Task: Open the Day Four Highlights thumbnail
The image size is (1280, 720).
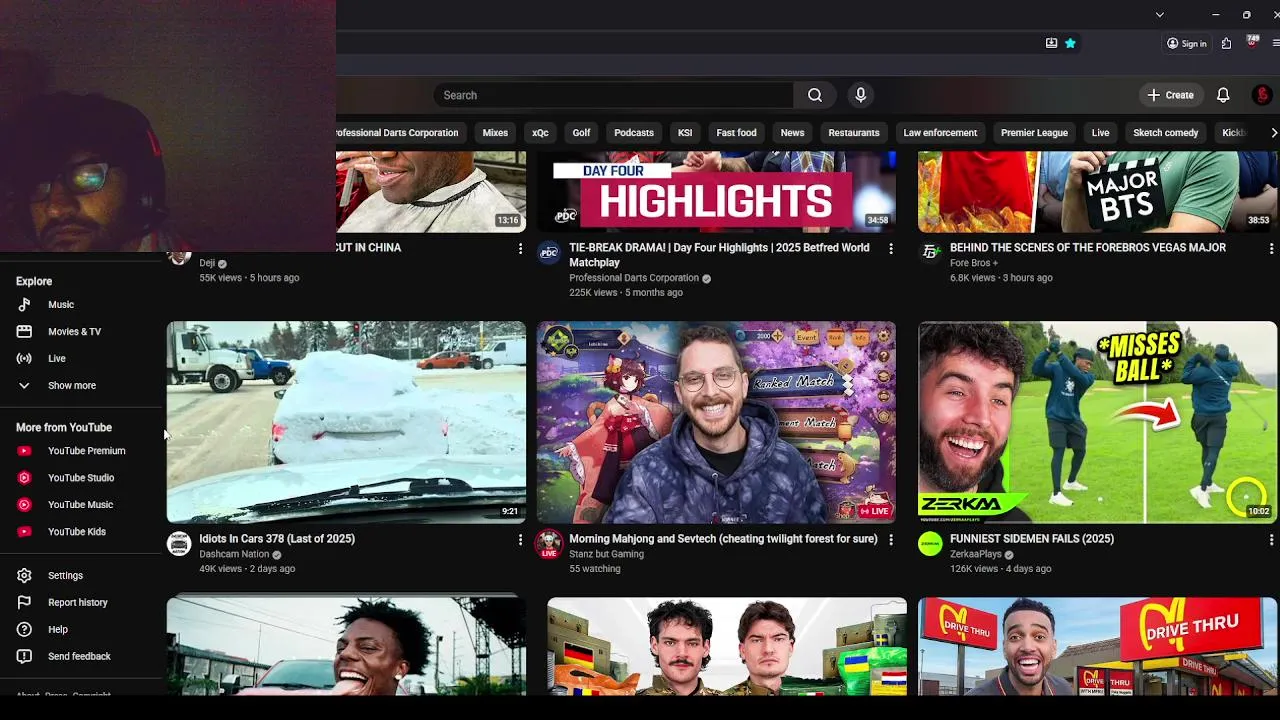Action: [716, 192]
